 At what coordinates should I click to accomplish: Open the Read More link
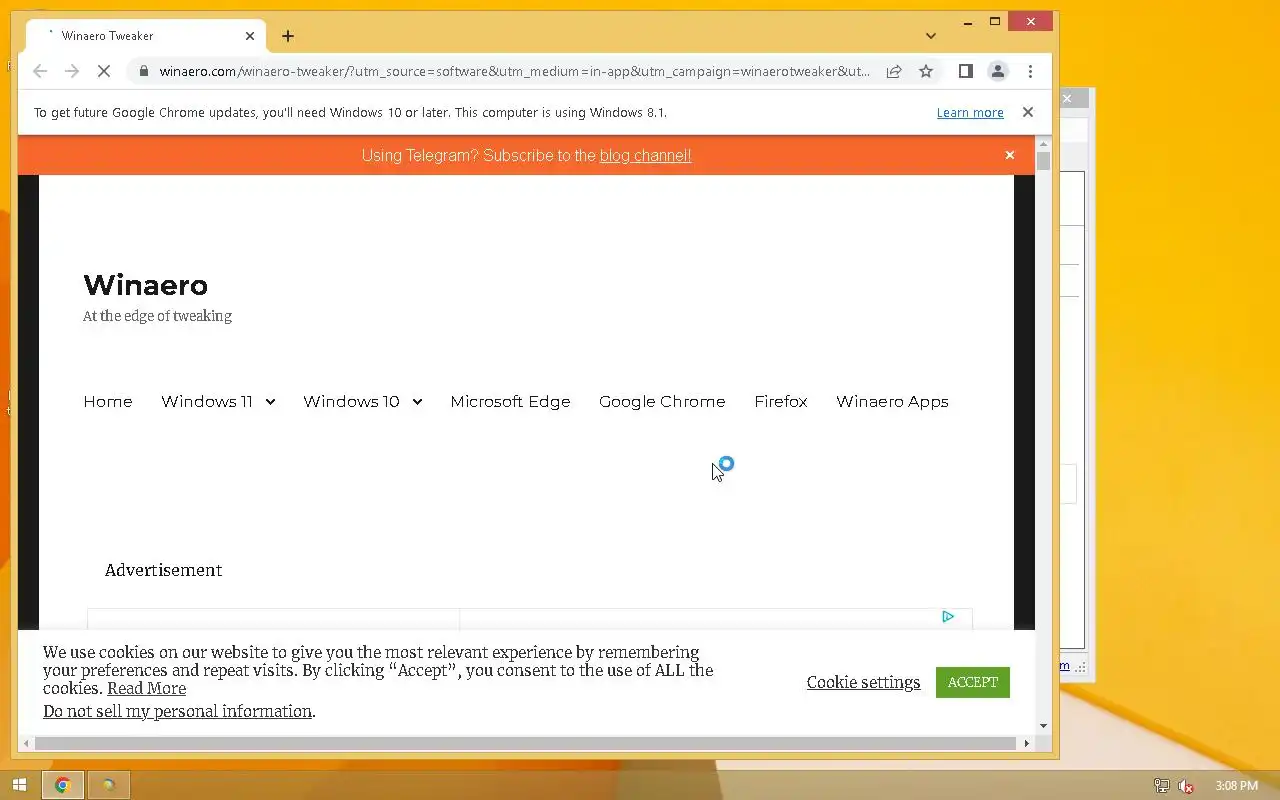(x=146, y=688)
